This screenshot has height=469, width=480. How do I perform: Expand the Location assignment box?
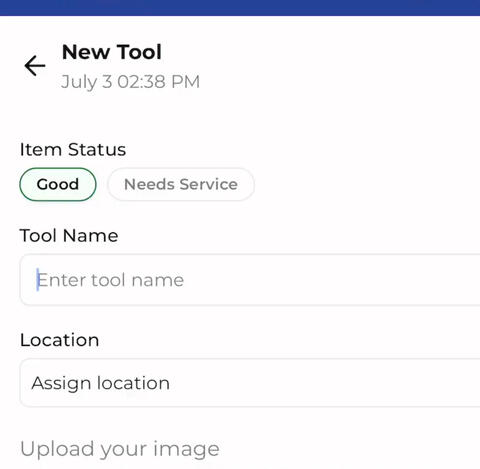pos(250,383)
